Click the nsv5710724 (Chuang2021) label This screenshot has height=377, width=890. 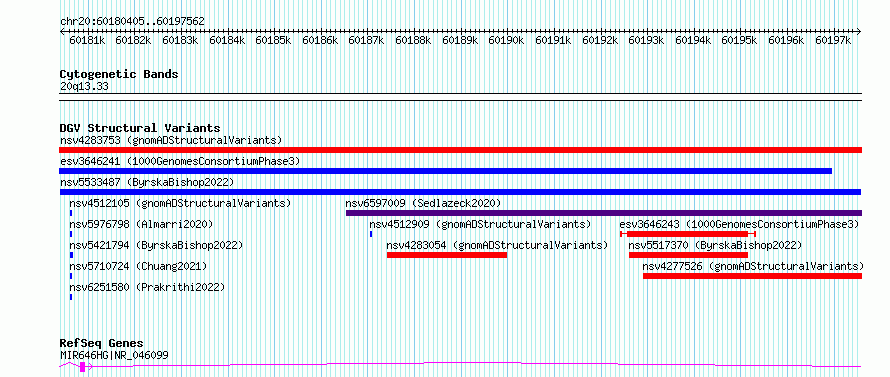click(138, 266)
